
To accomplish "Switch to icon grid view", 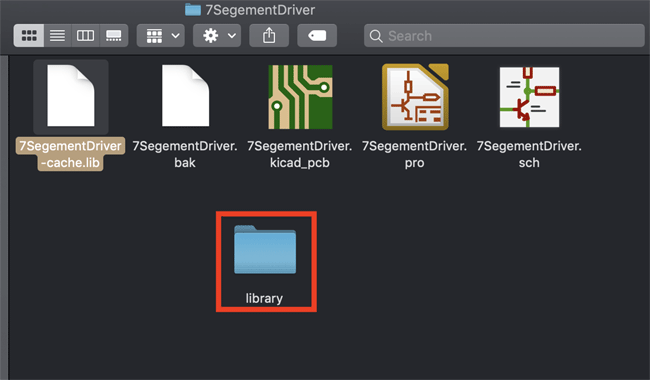I will (29, 36).
